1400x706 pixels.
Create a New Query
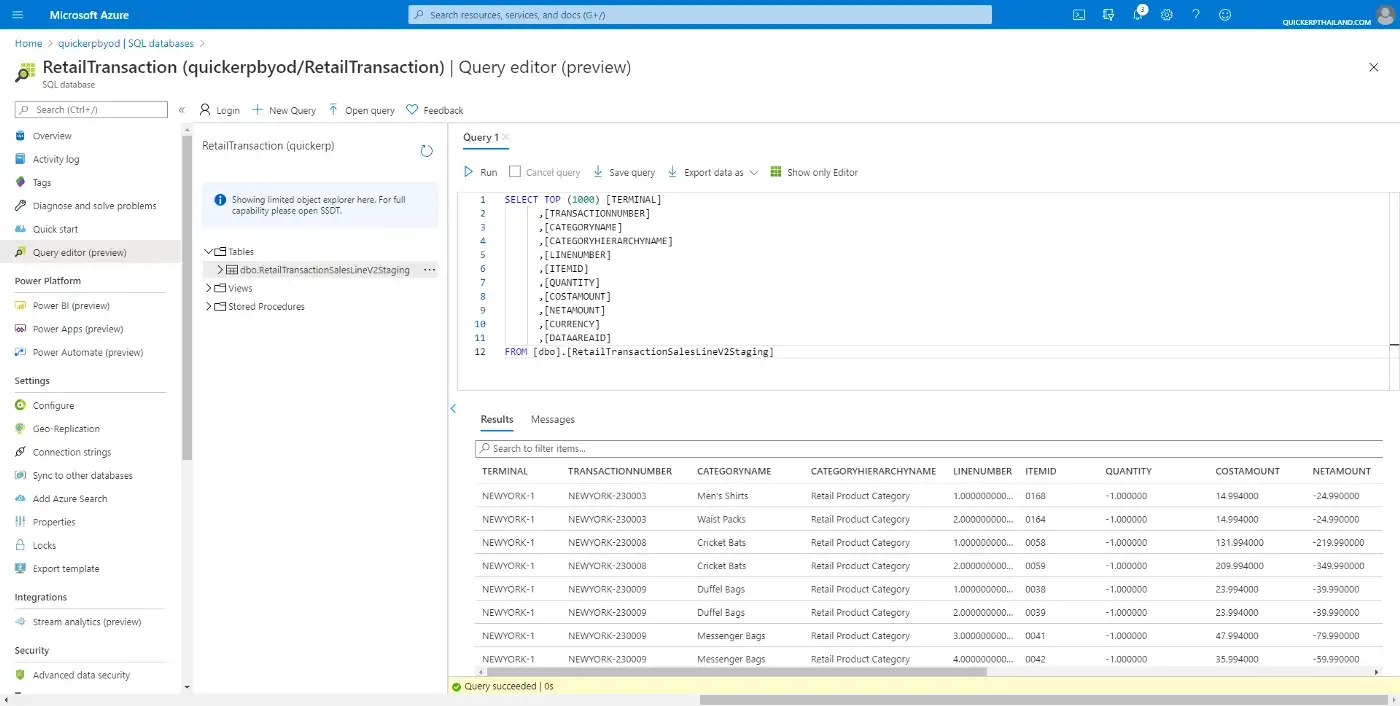[x=284, y=110]
